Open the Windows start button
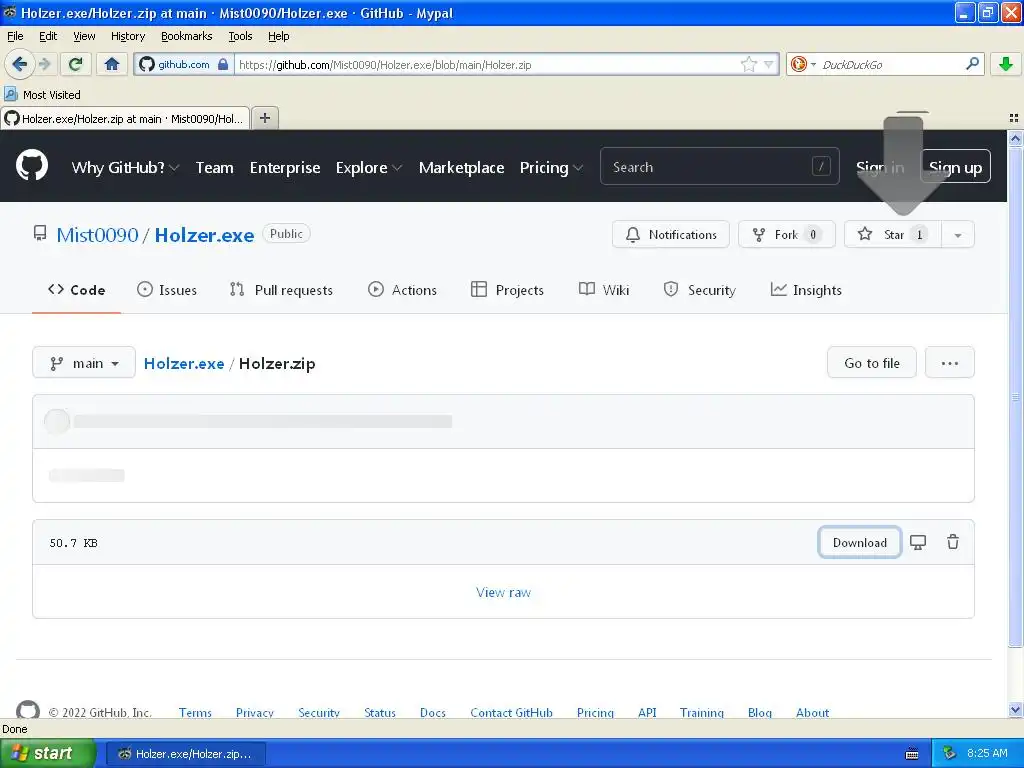 click(48, 753)
